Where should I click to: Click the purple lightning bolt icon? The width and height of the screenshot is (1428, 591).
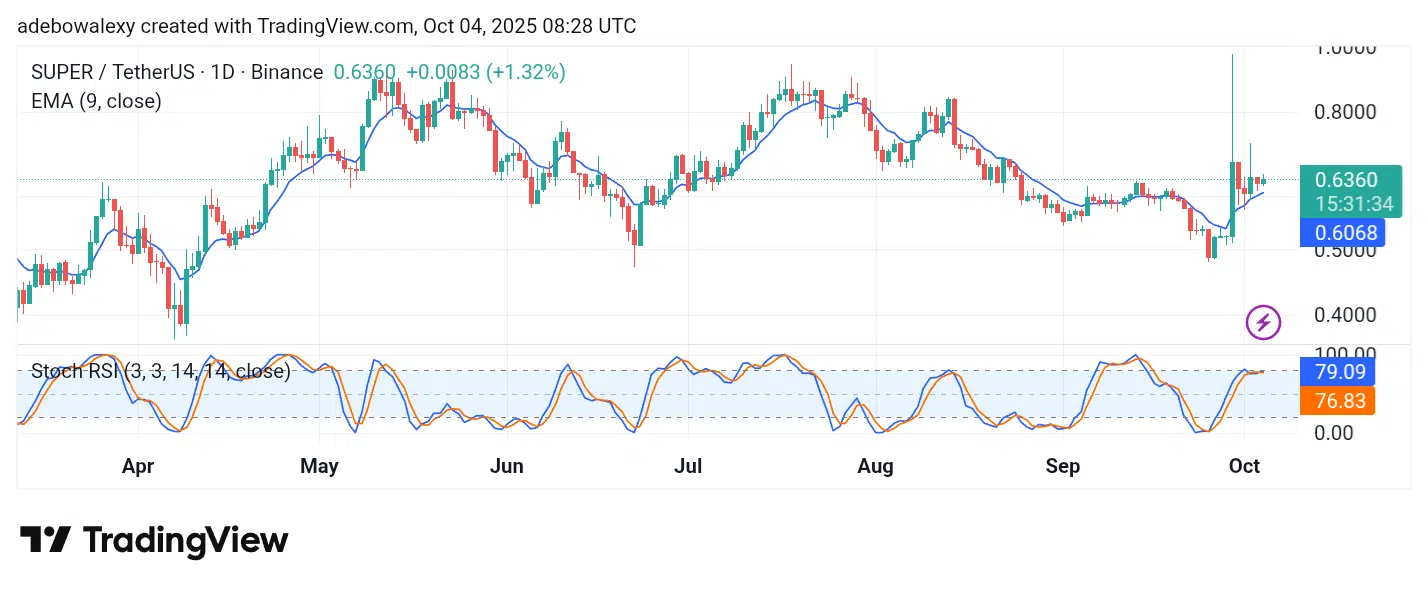1263,322
